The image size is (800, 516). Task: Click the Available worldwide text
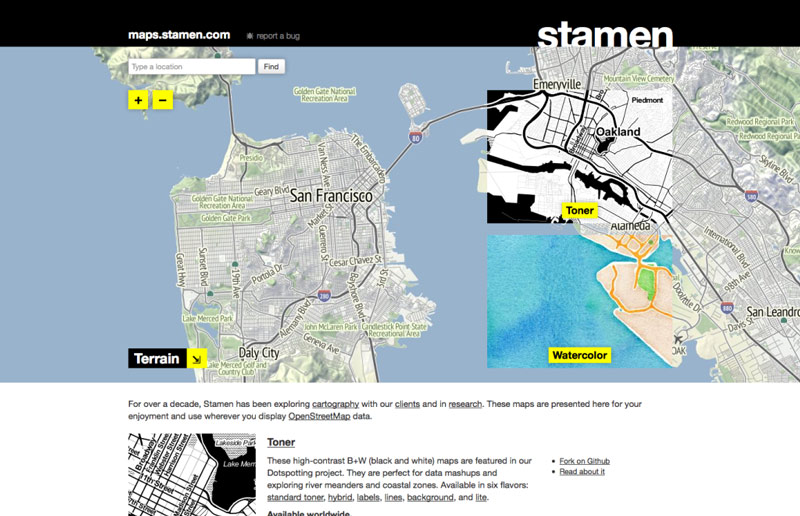[309, 513]
